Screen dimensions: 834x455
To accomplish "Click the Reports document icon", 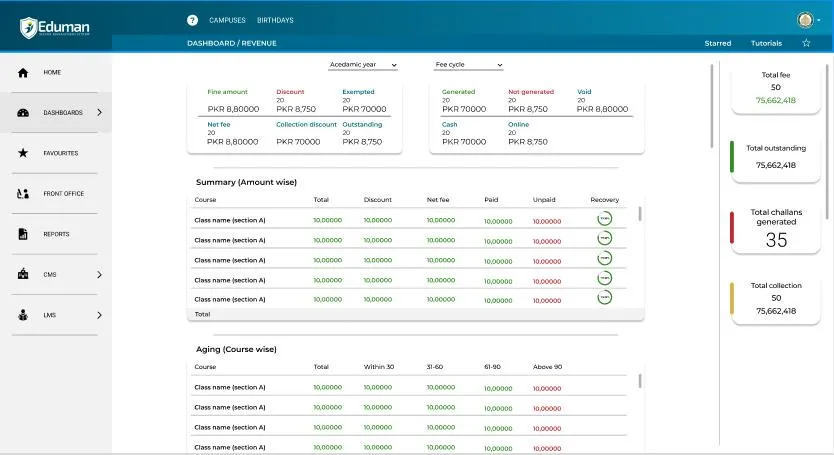I will click(22, 234).
